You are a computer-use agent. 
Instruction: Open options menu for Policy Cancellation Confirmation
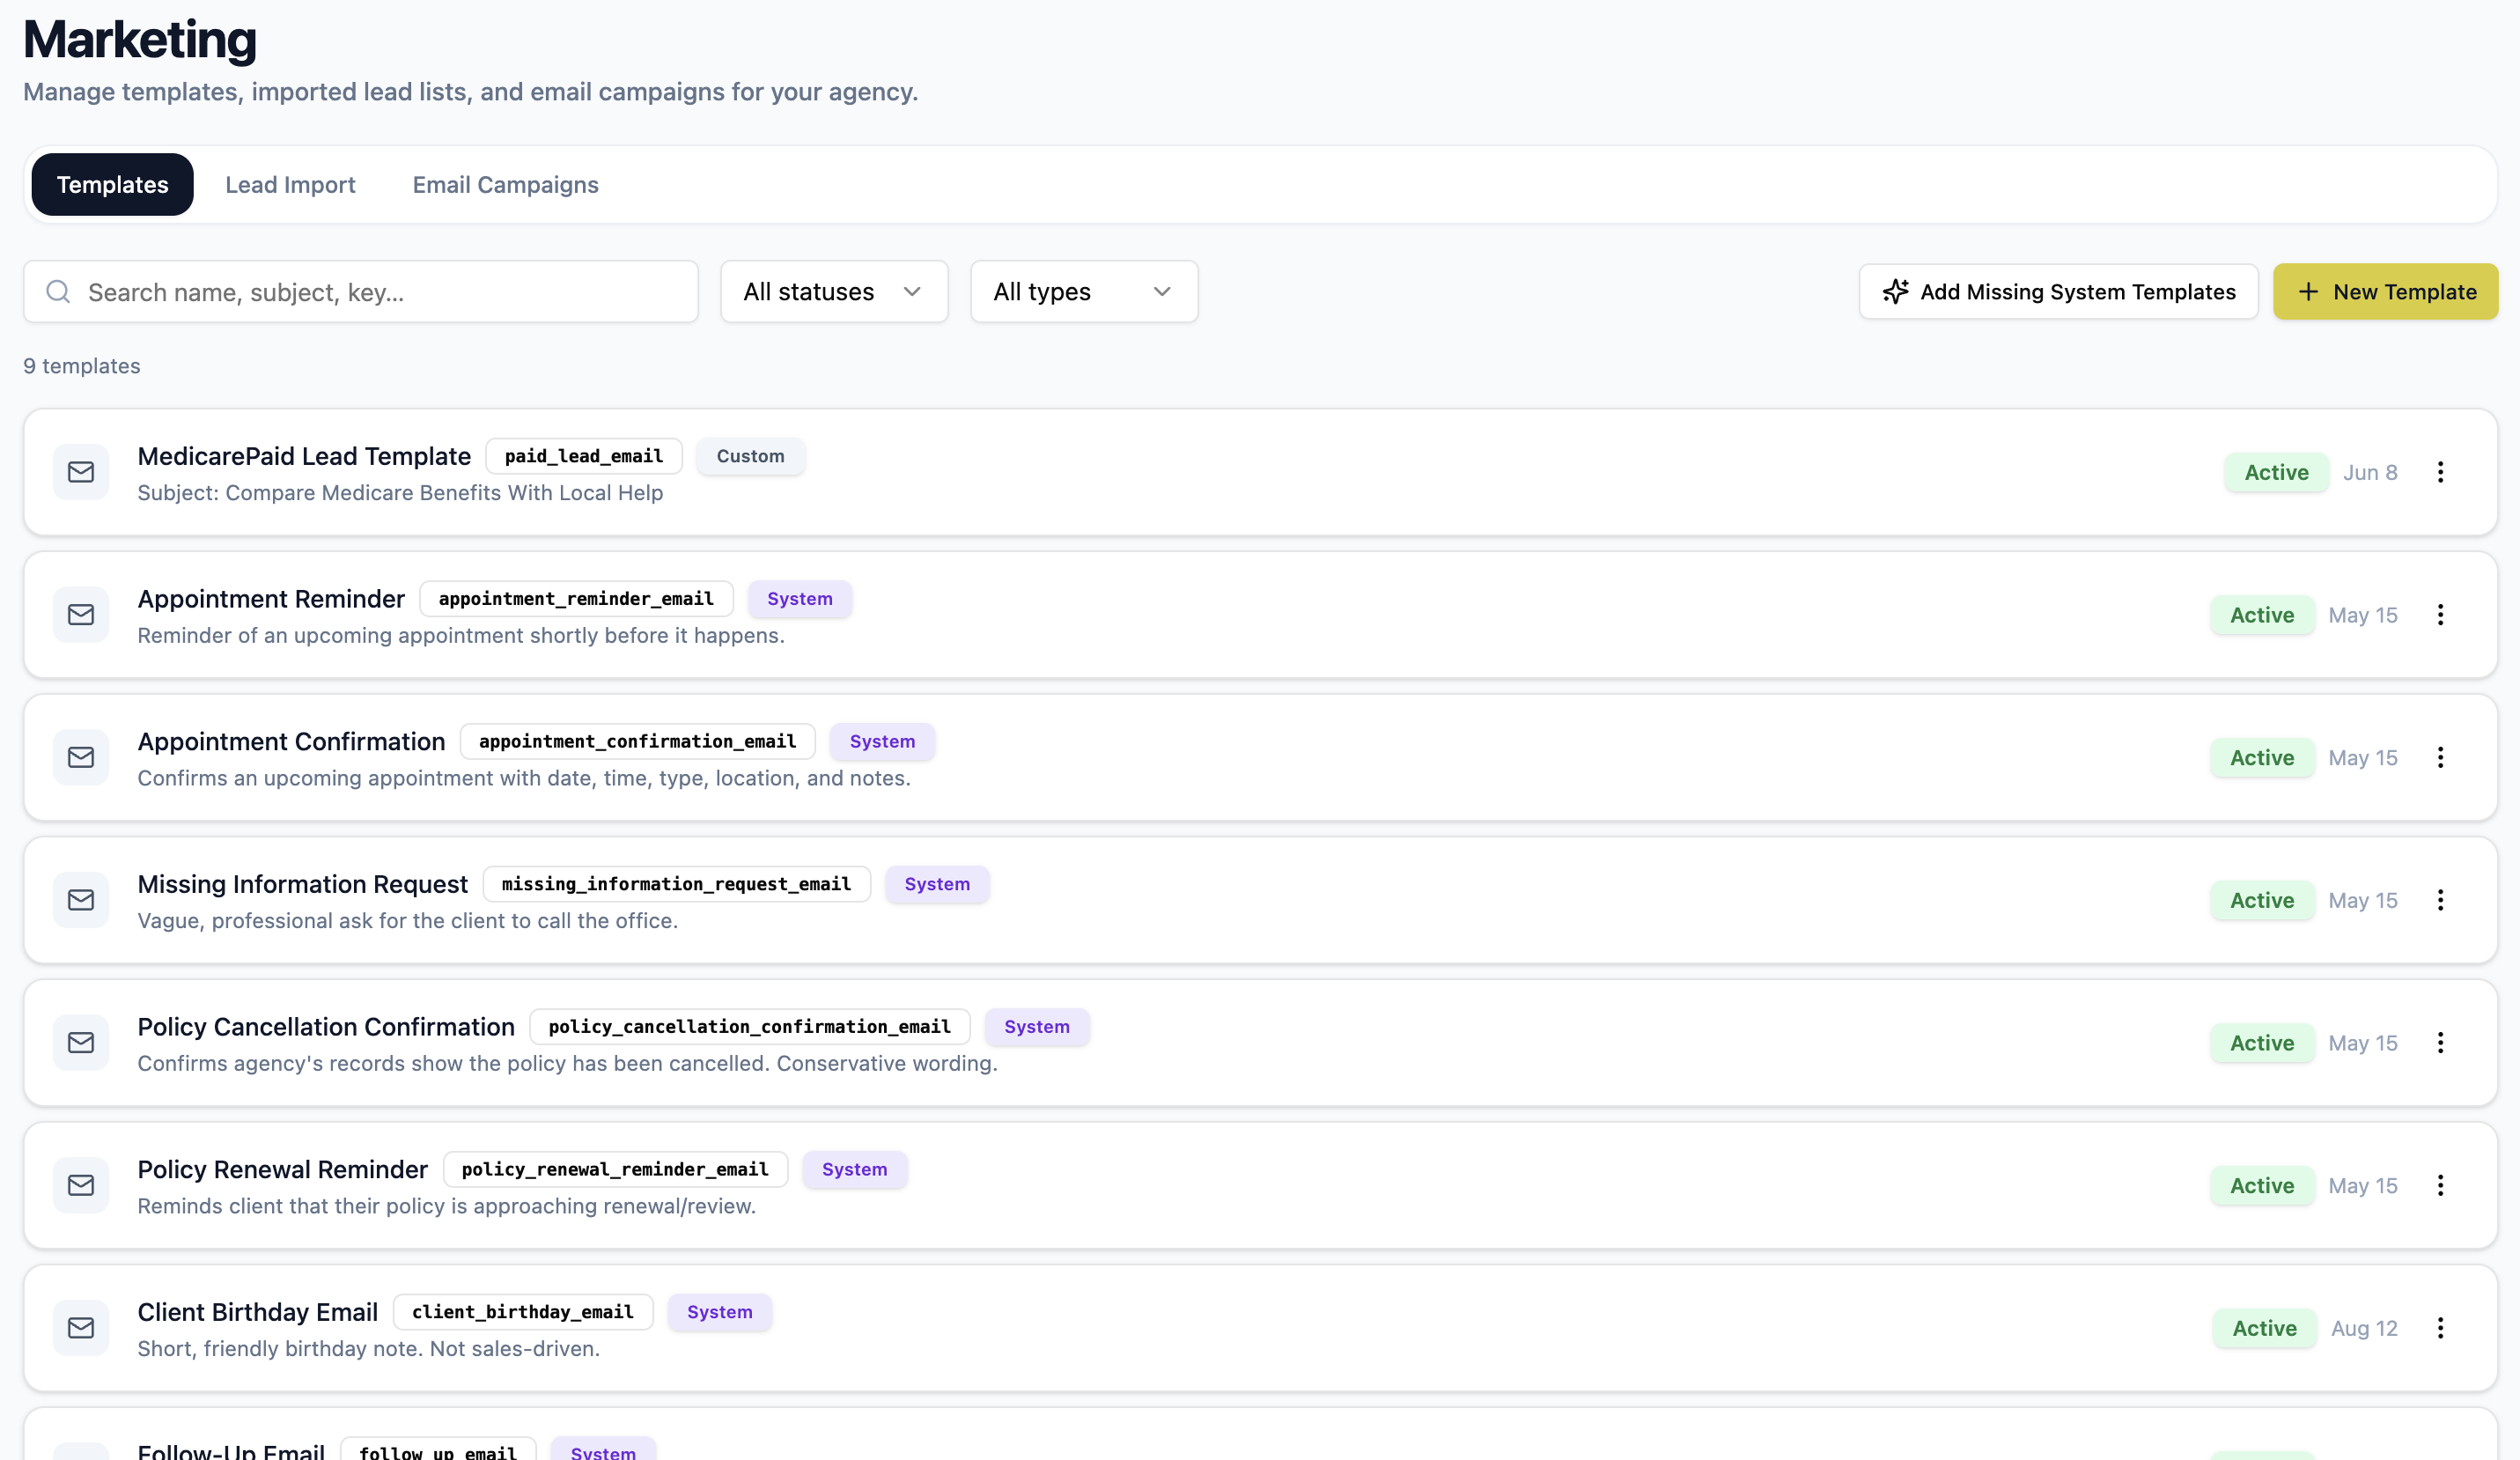pos(2440,1043)
